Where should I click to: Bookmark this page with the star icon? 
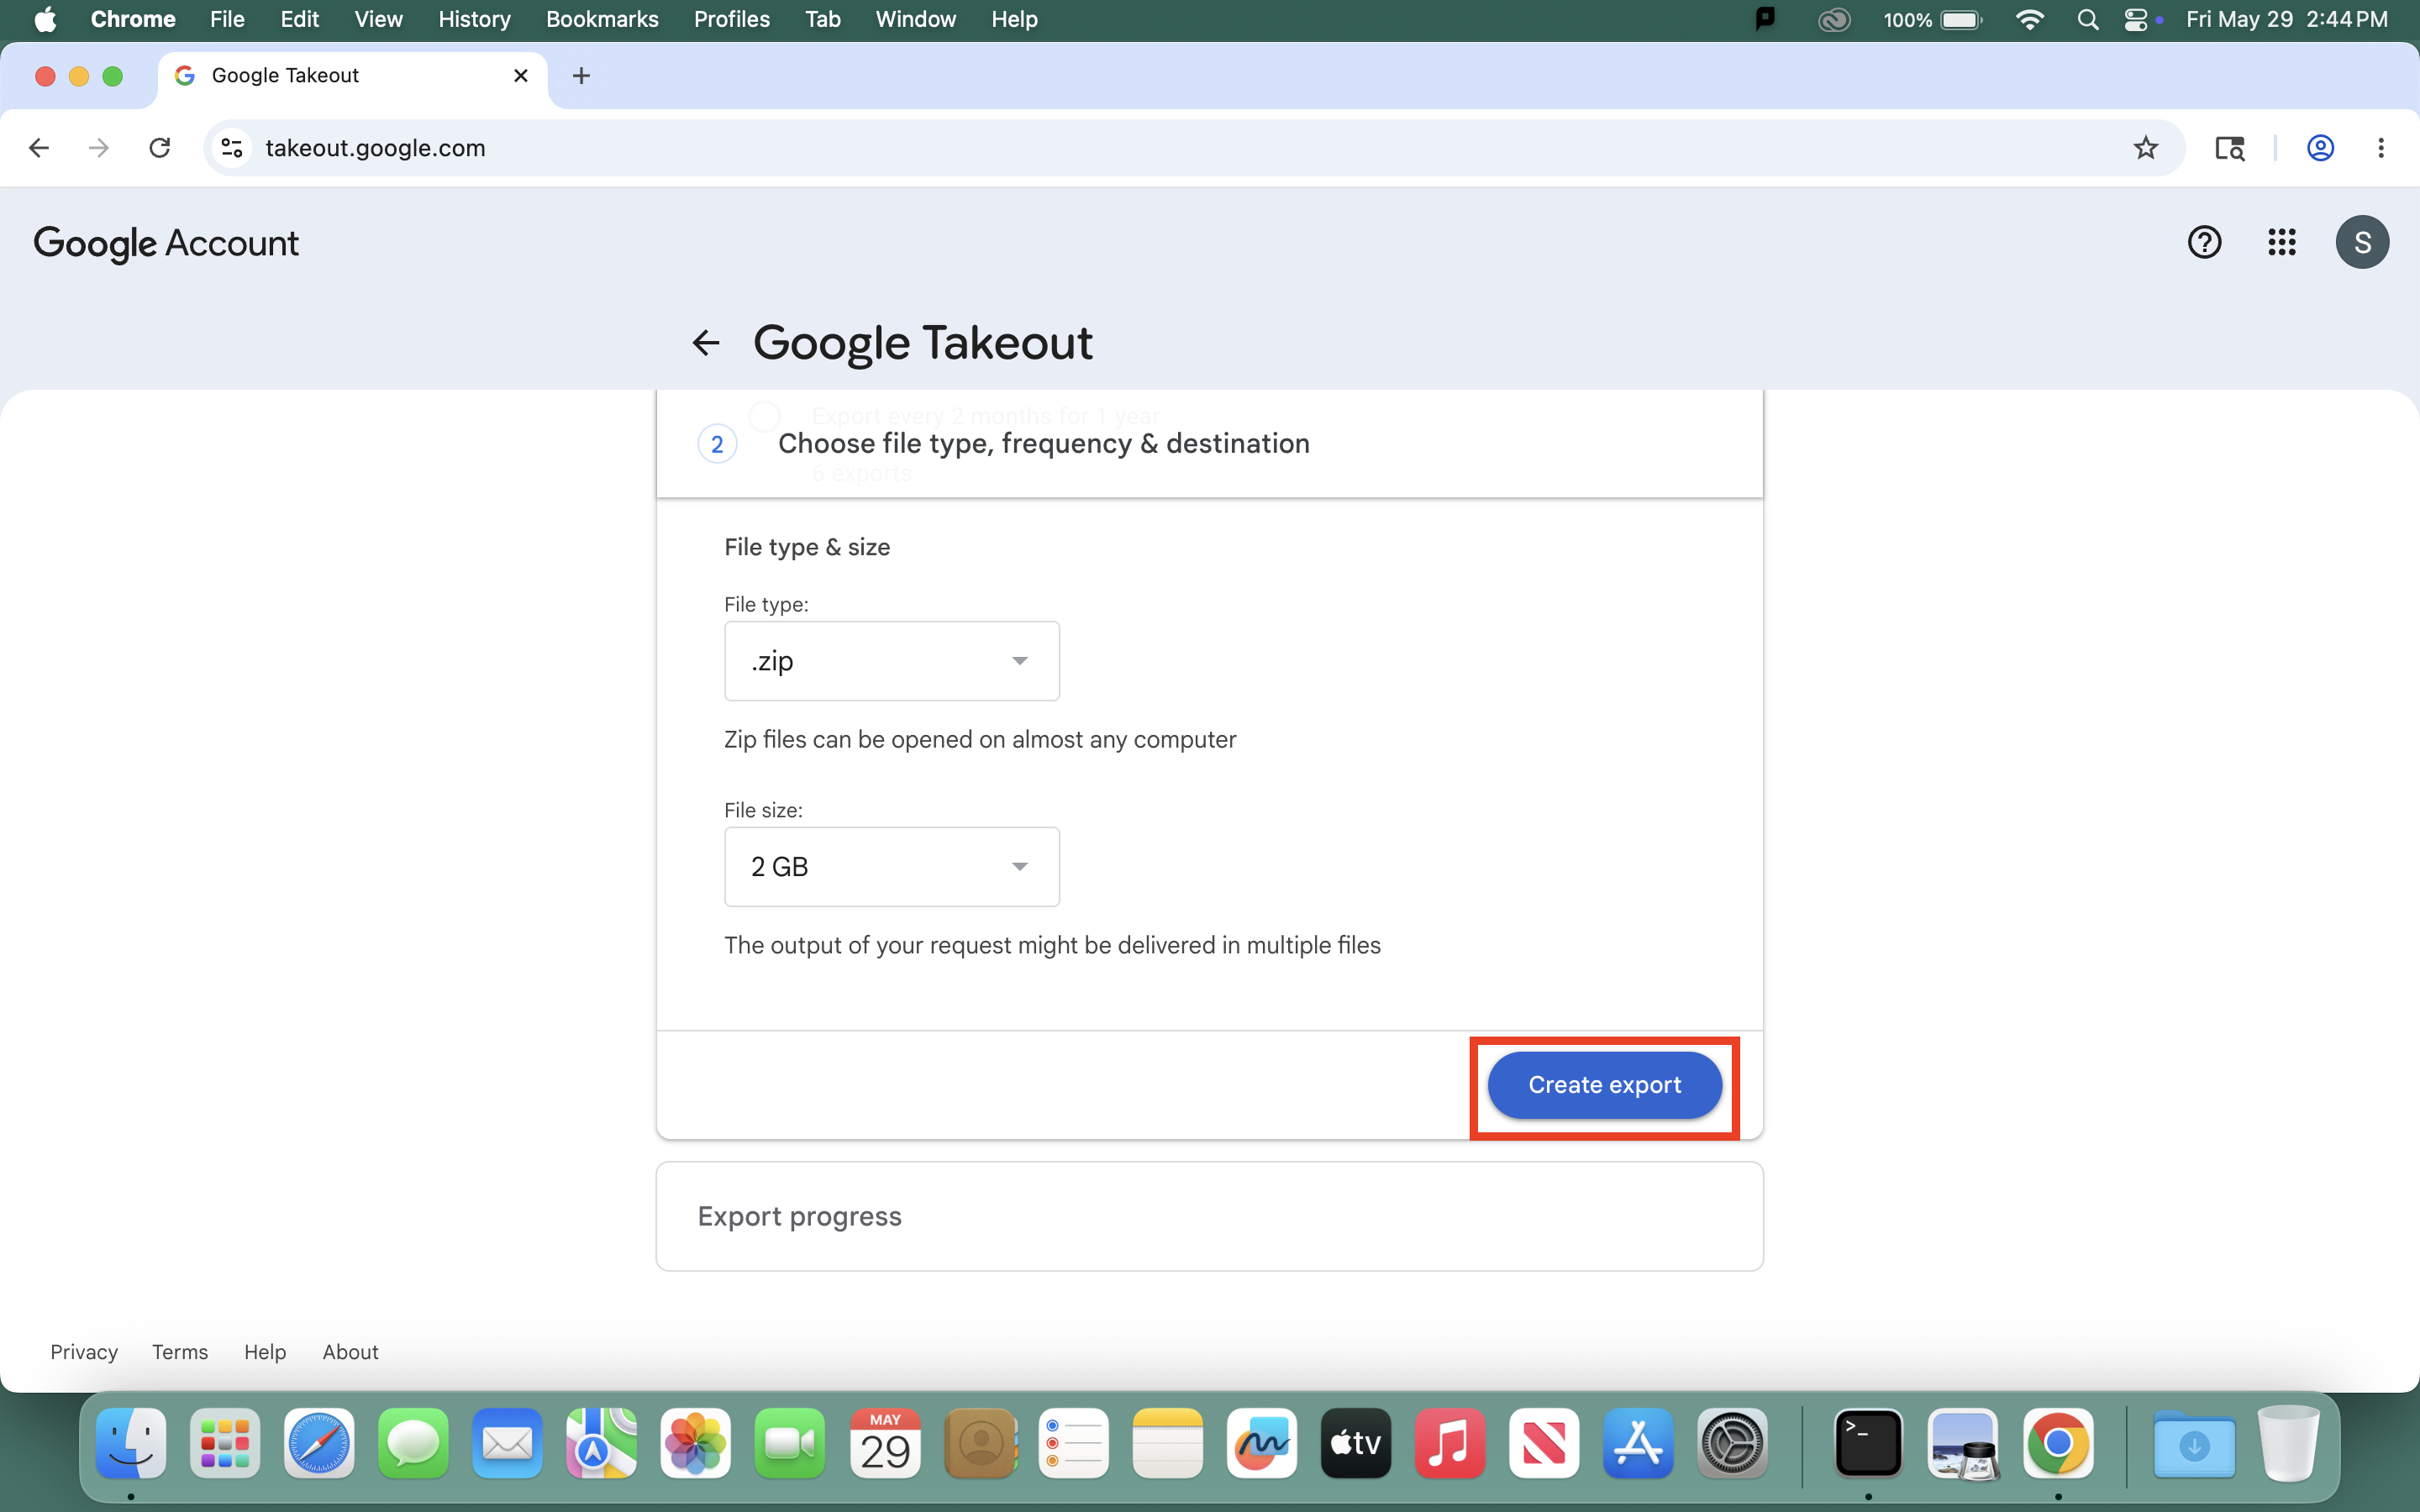[2145, 148]
